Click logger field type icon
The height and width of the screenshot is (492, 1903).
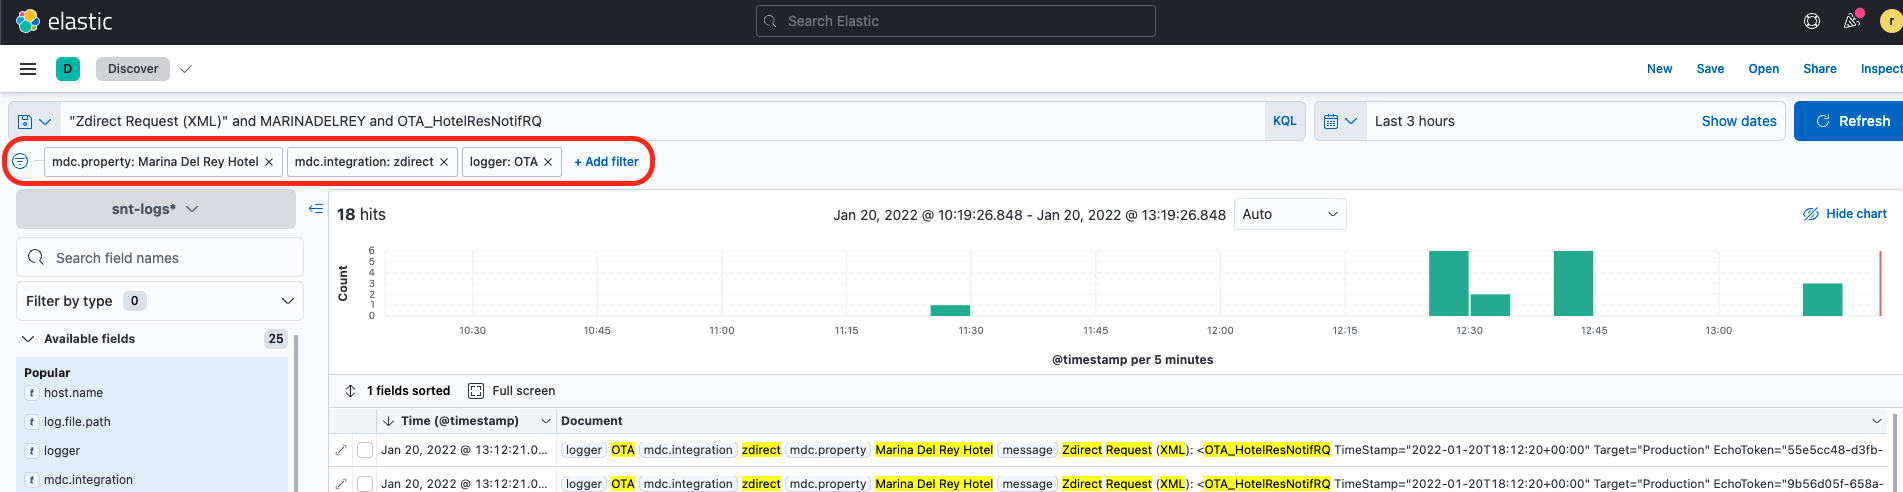(x=32, y=451)
